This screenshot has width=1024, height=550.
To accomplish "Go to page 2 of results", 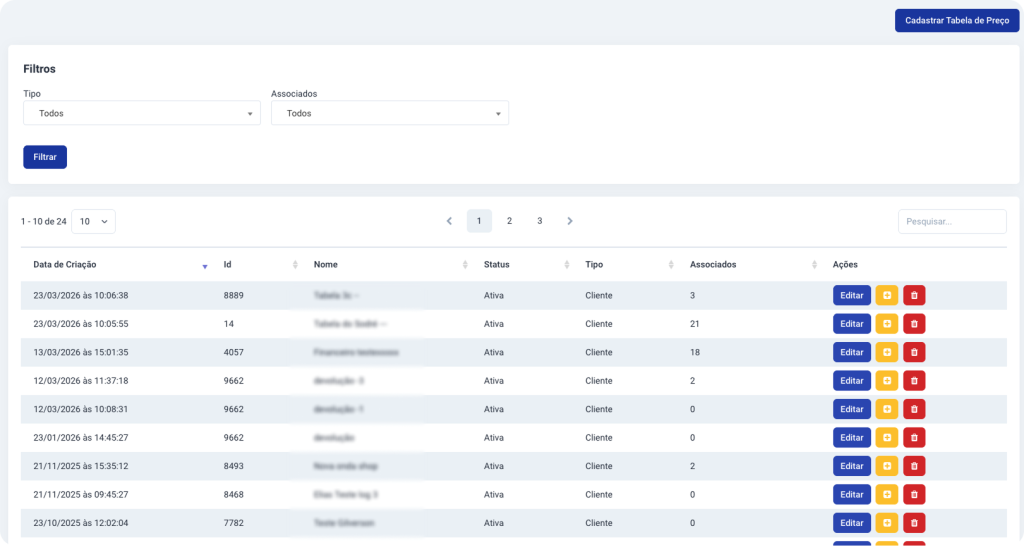I will tap(509, 221).
